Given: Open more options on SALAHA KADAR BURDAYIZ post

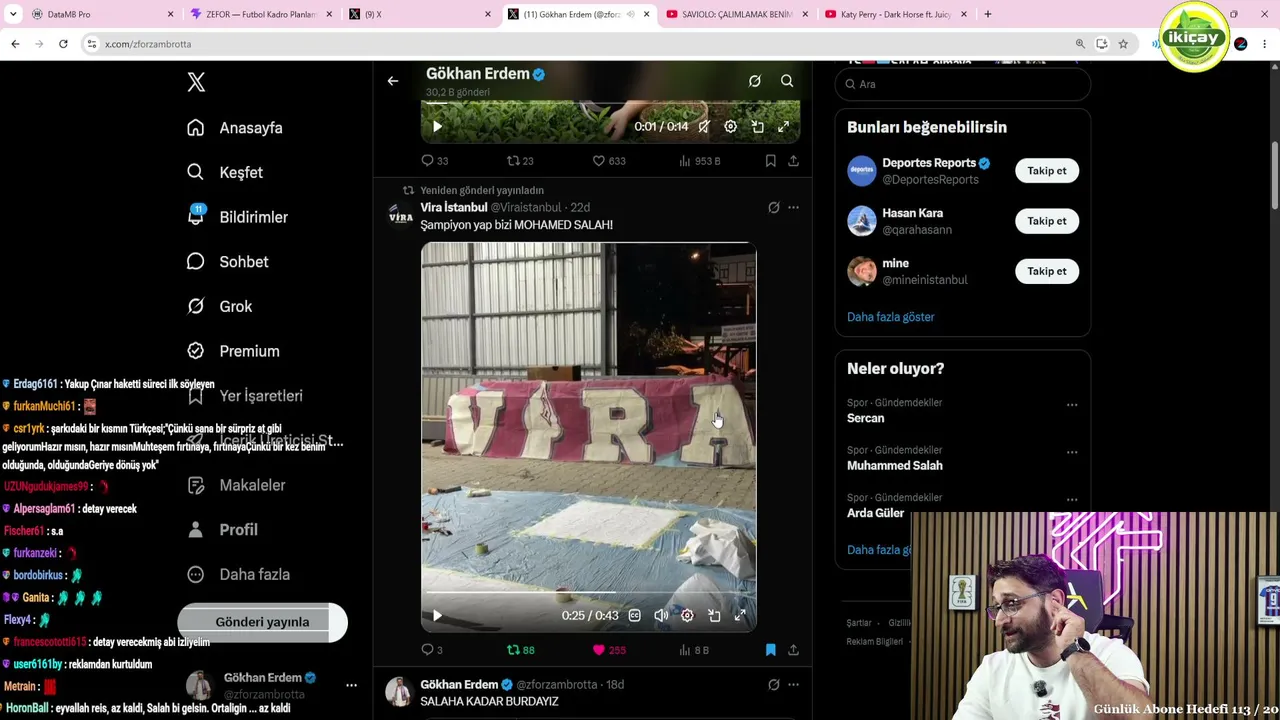Looking at the screenshot, I should tap(793, 685).
